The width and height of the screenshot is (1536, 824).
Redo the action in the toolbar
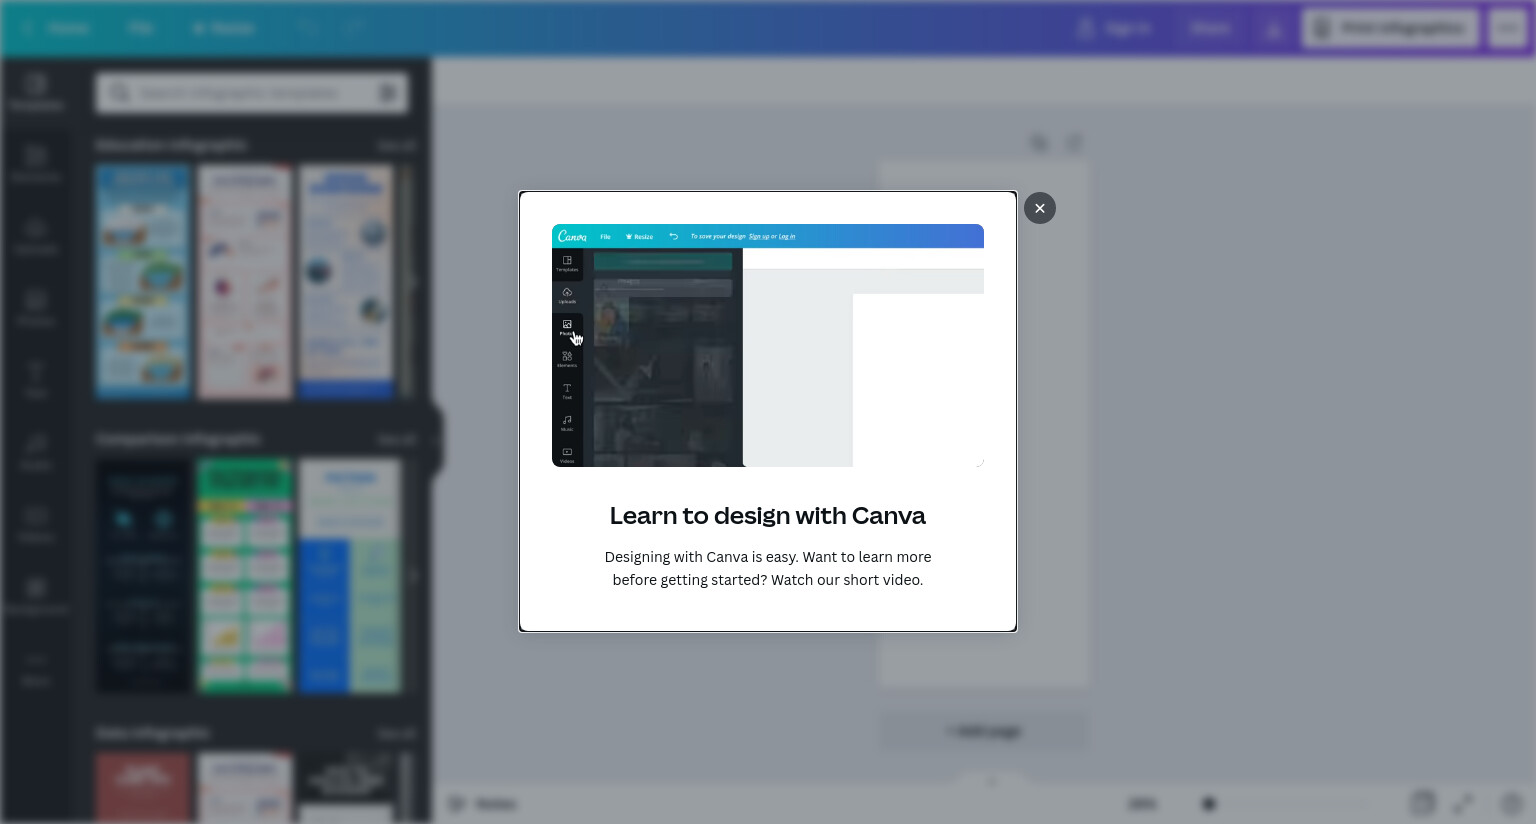point(352,28)
